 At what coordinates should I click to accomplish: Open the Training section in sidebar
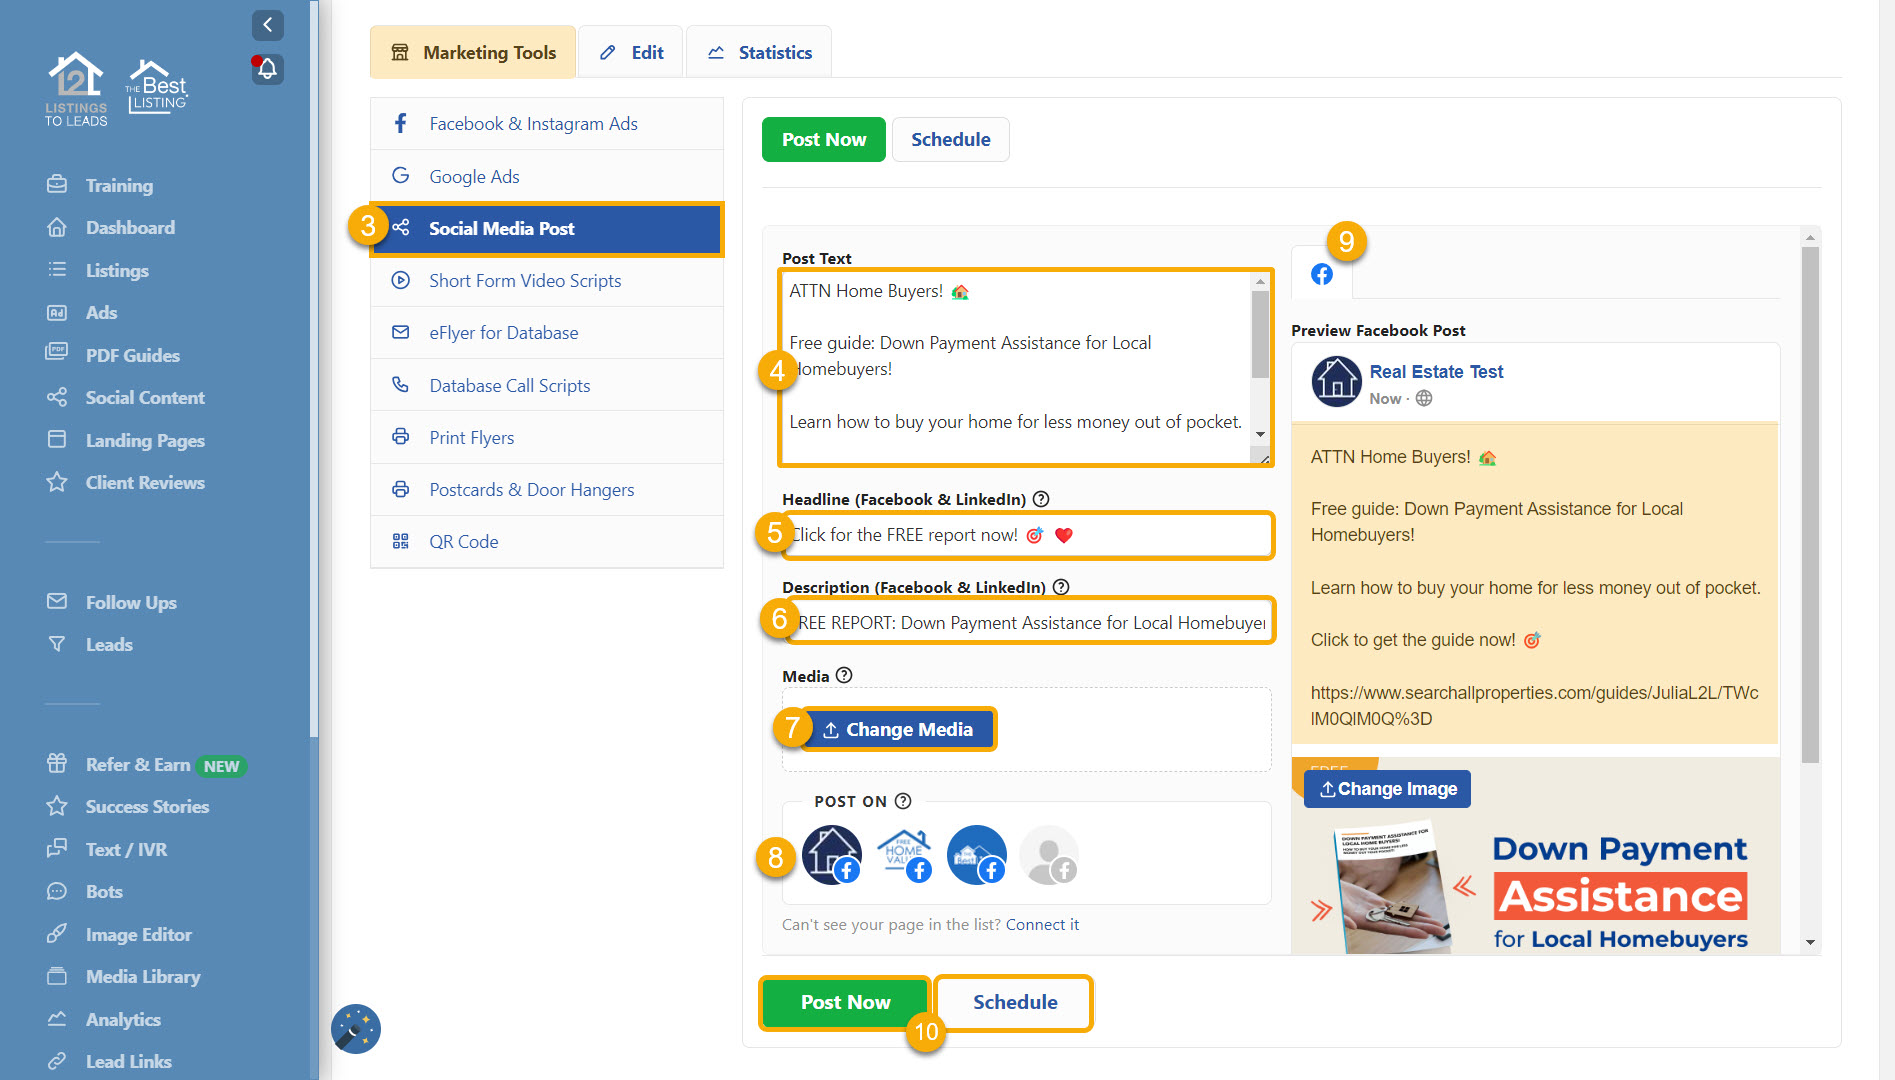[x=120, y=185]
